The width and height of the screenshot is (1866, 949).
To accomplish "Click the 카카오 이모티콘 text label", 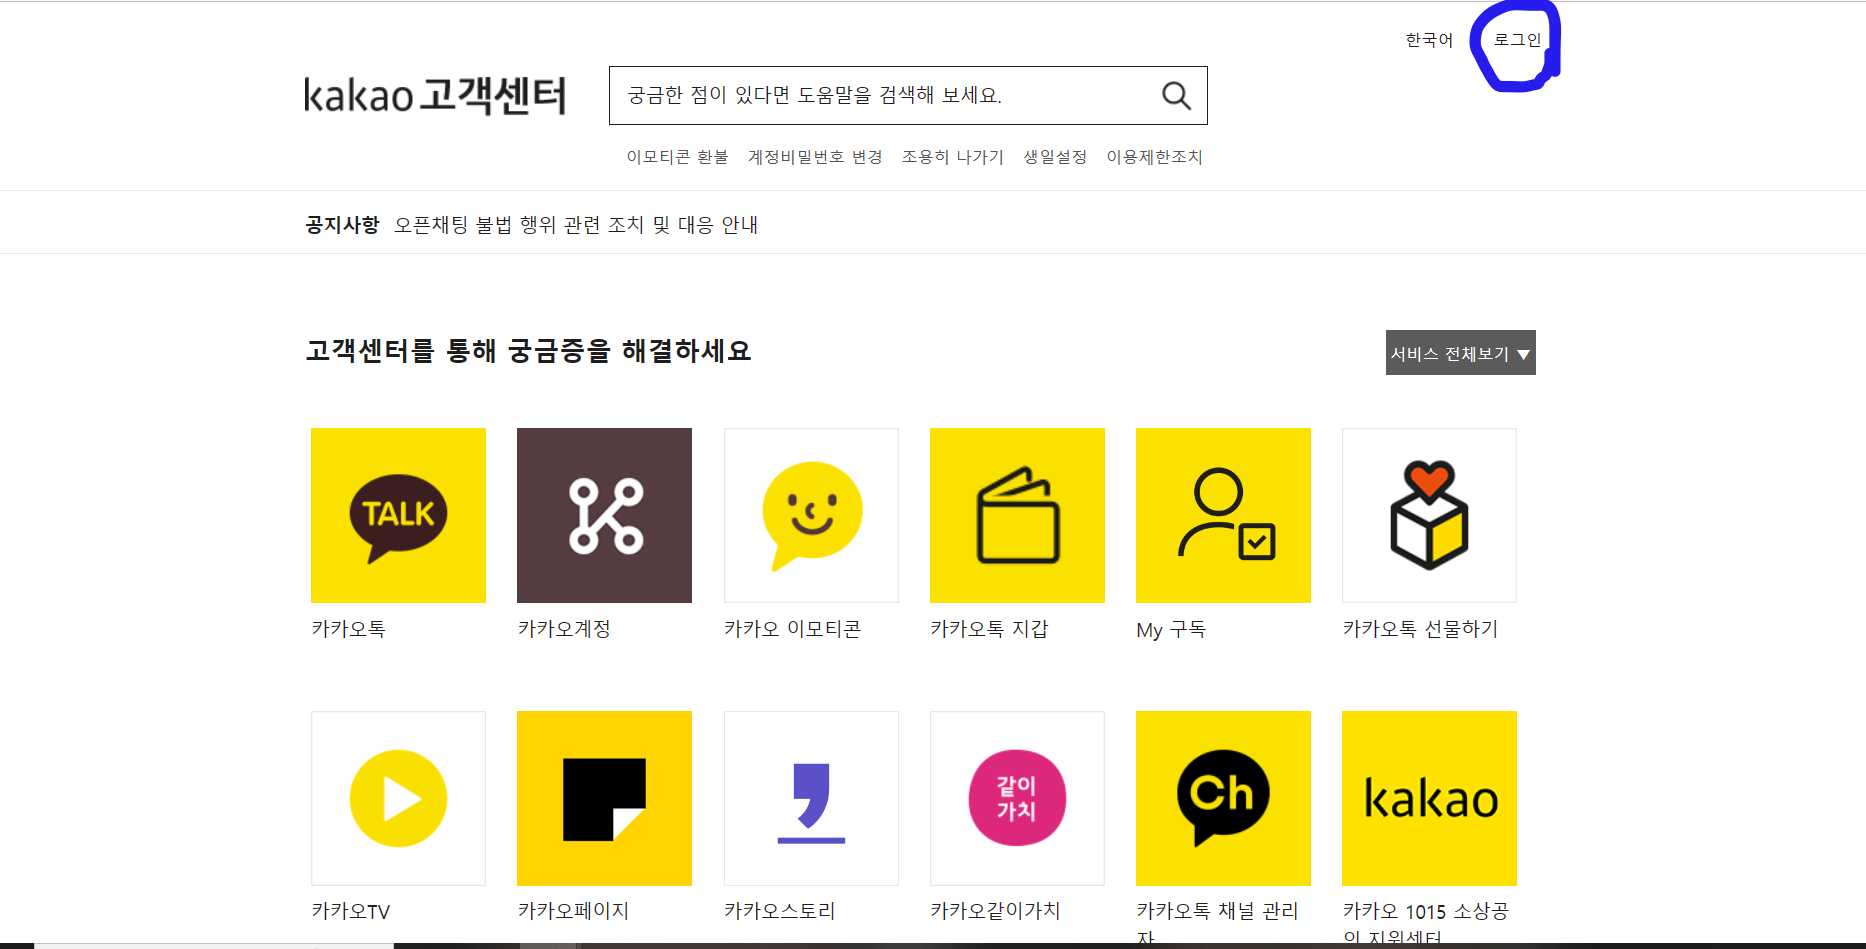I will (x=792, y=629).
